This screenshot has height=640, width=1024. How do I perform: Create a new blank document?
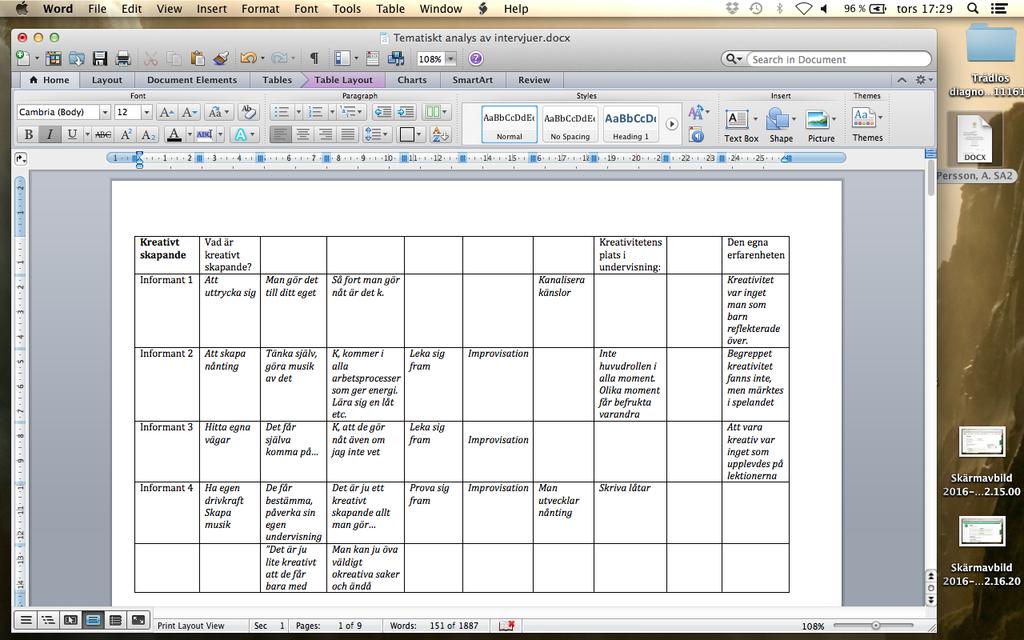tap(22, 59)
